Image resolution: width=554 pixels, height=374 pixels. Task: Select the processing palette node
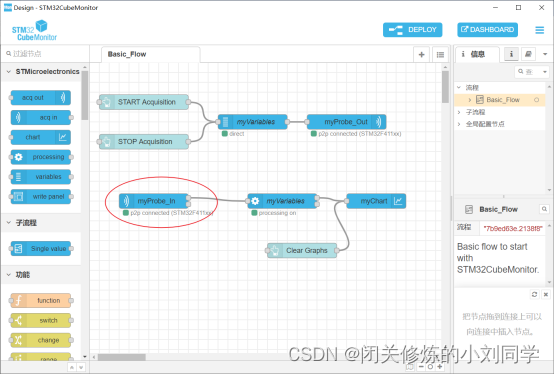pos(41,157)
